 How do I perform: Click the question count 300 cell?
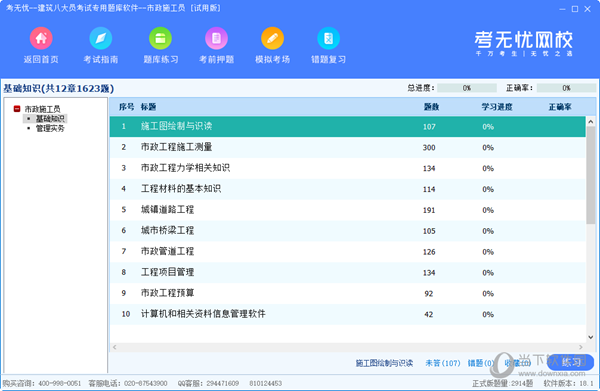click(429, 148)
